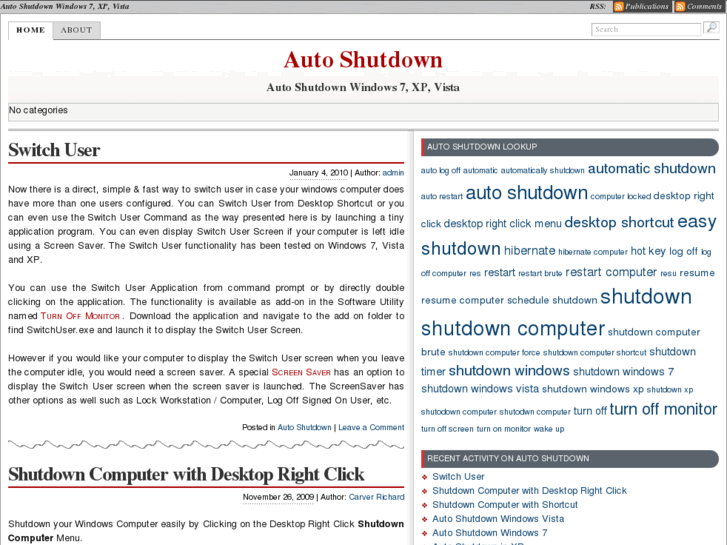Select the 'automatically shutdown' tag
The height and width of the screenshot is (545, 727).
coord(542,171)
